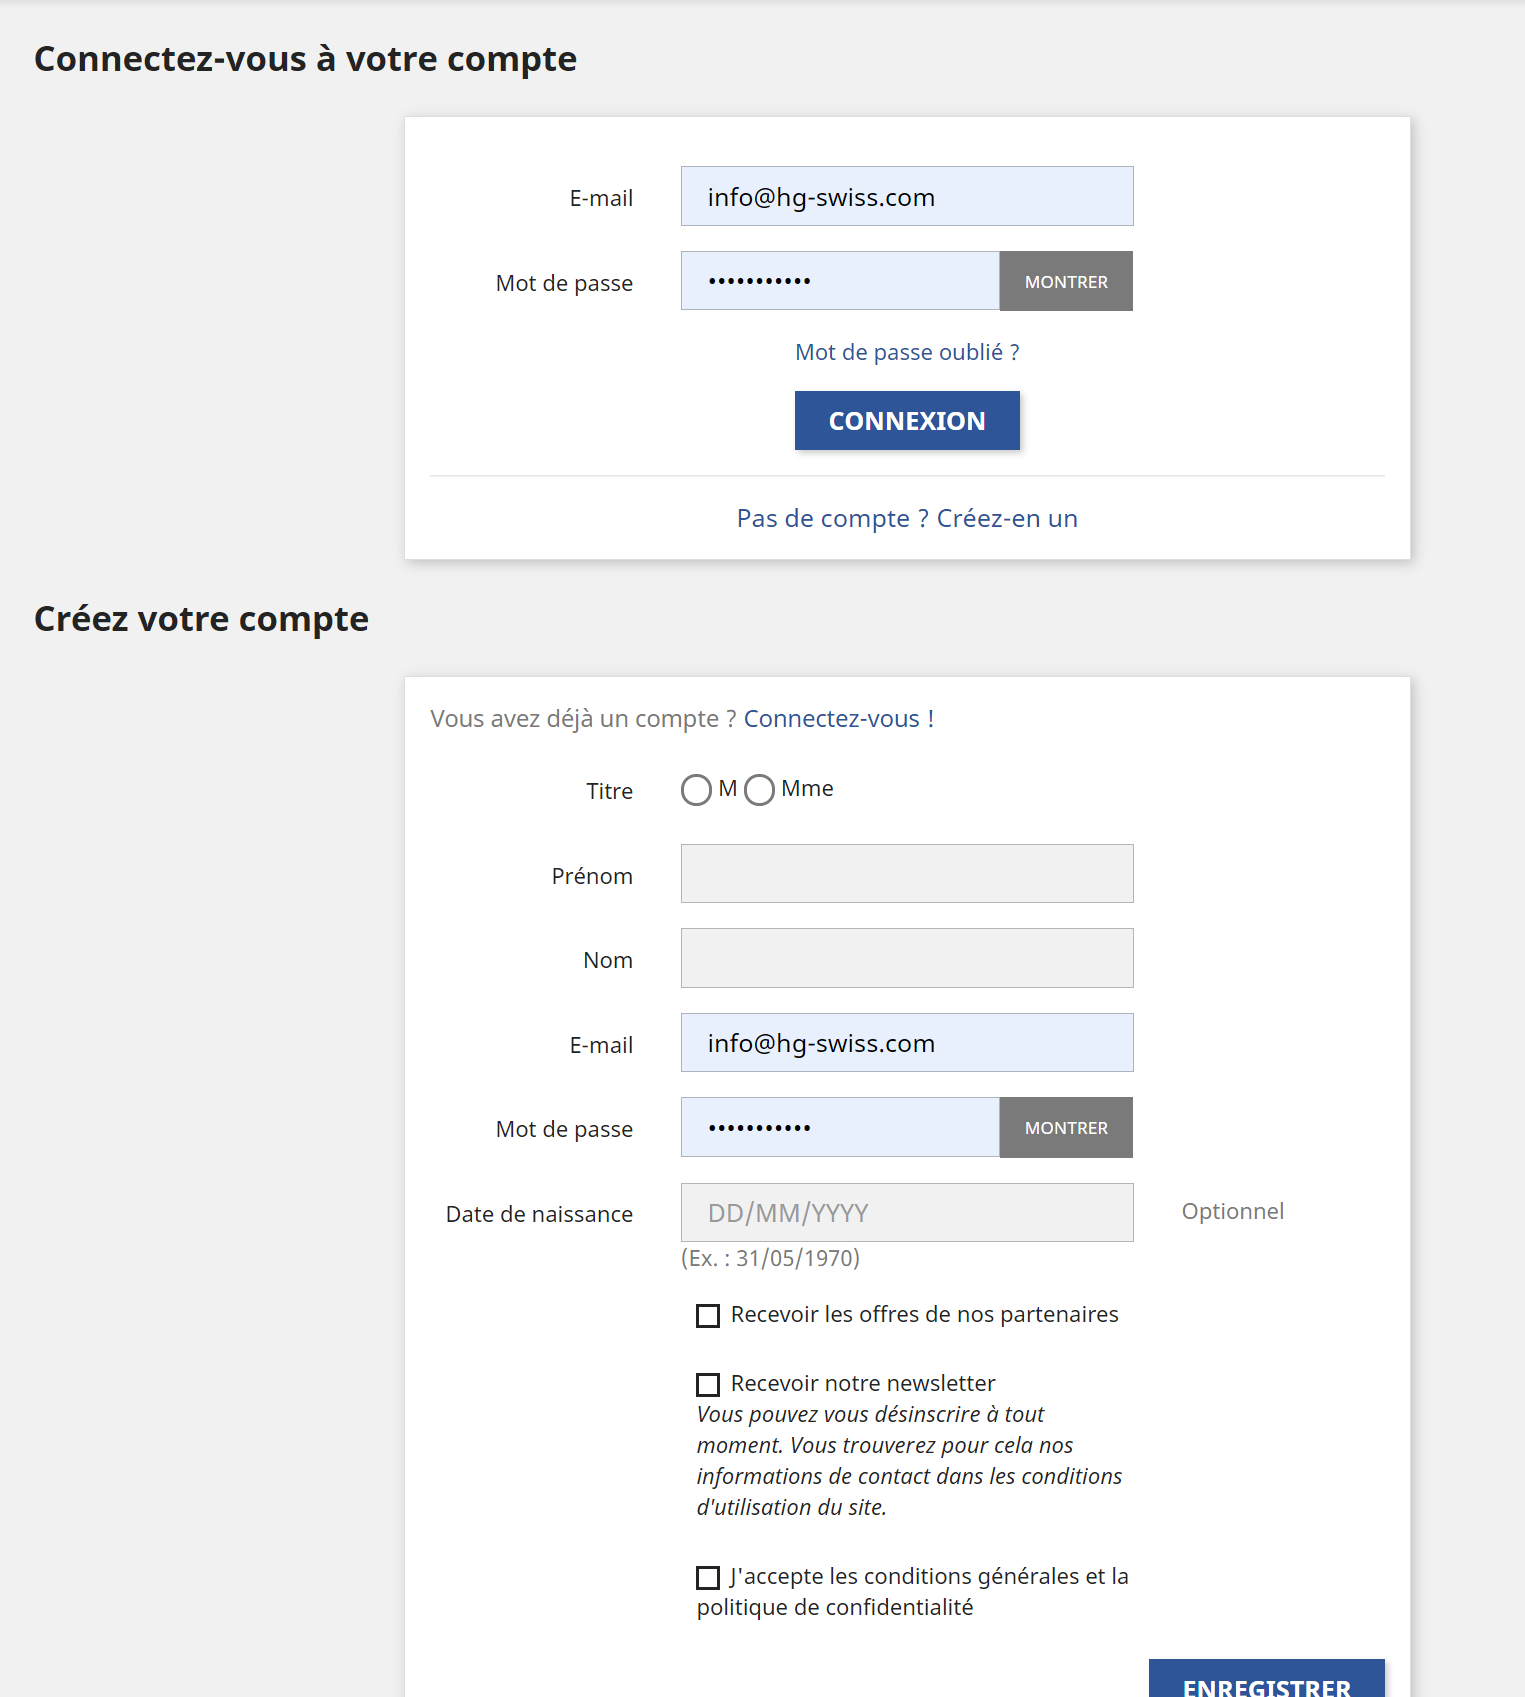Enable 'Recevoir les offres de nos partenaires'
1525x1697 pixels.
(708, 1316)
